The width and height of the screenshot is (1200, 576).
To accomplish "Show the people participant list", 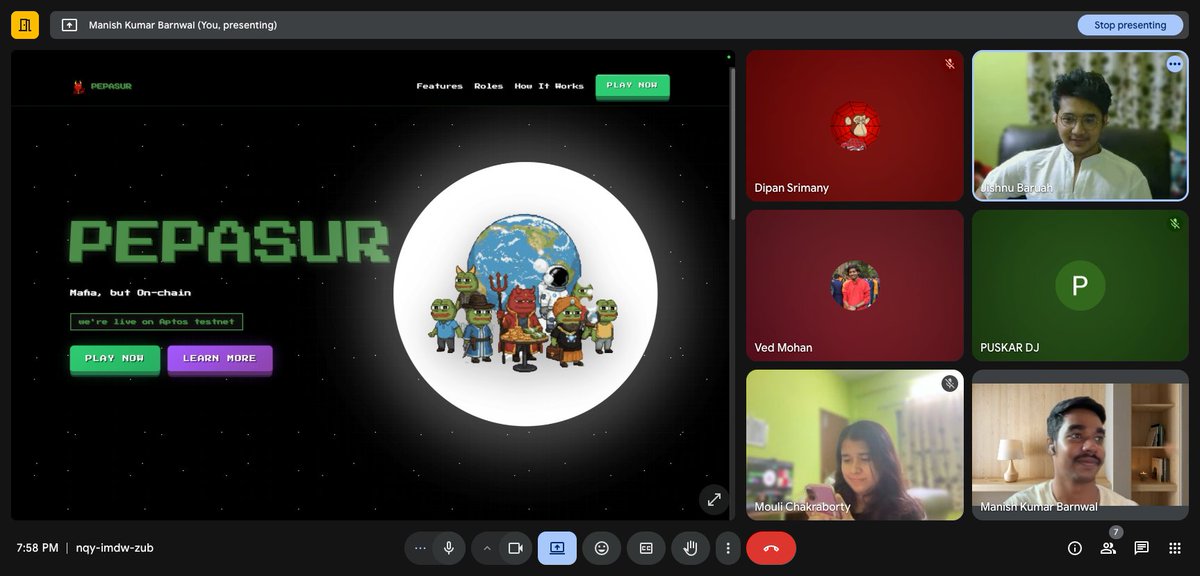I will 1108,548.
